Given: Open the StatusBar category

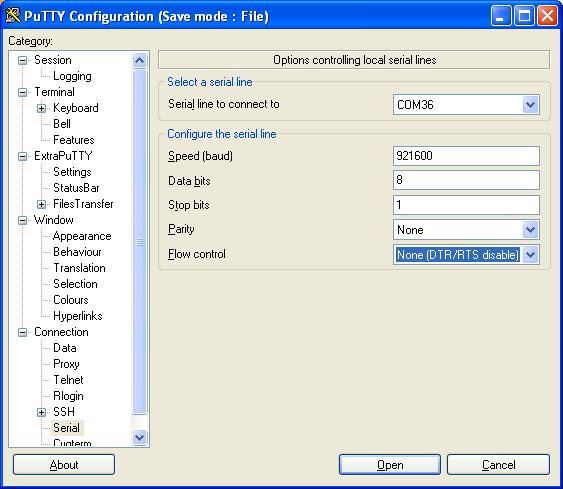Looking at the screenshot, I should (76, 188).
